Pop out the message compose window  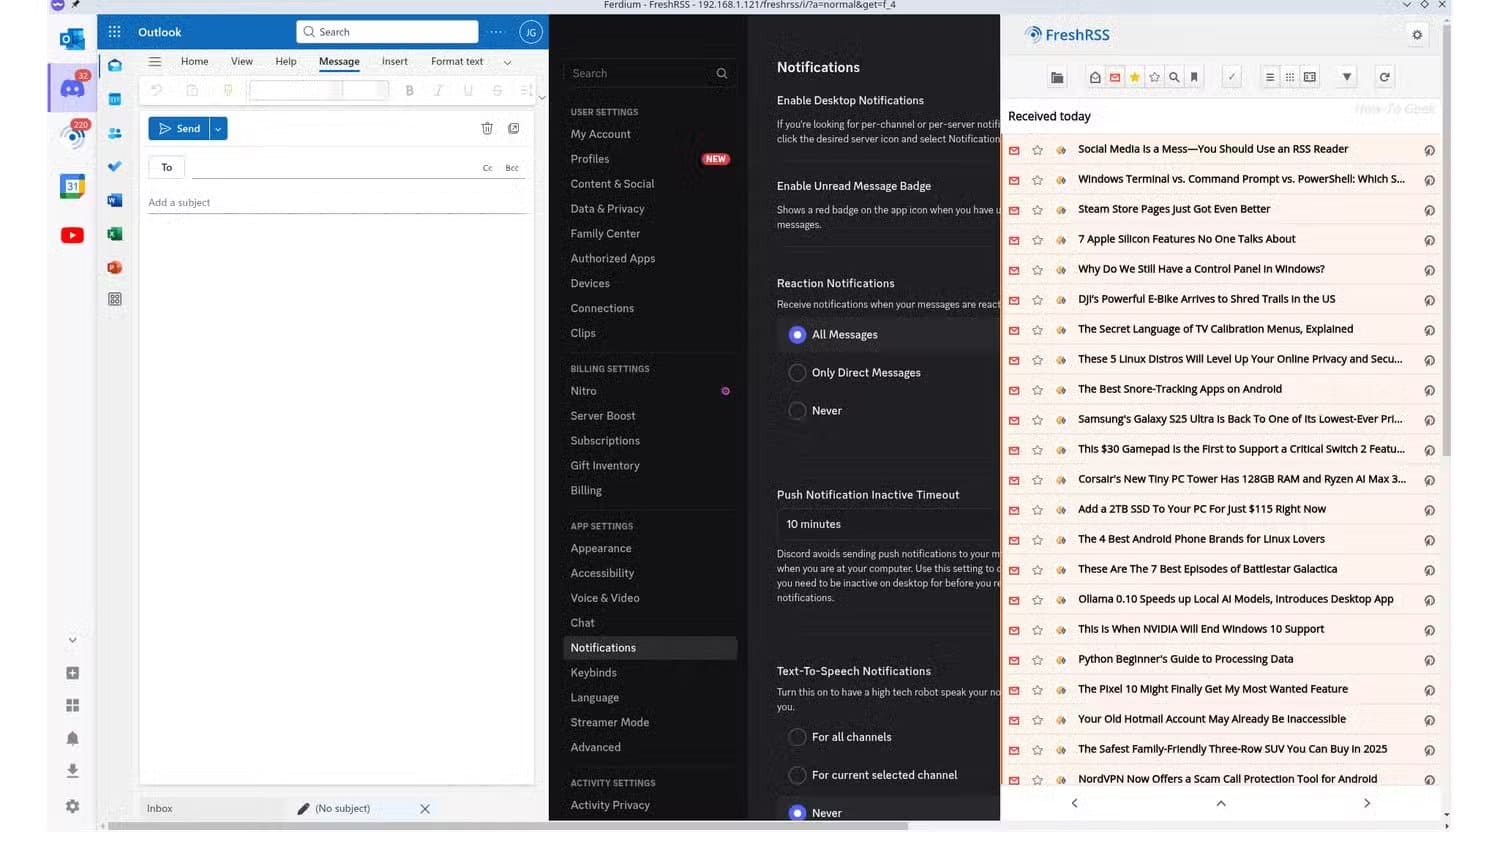(514, 128)
